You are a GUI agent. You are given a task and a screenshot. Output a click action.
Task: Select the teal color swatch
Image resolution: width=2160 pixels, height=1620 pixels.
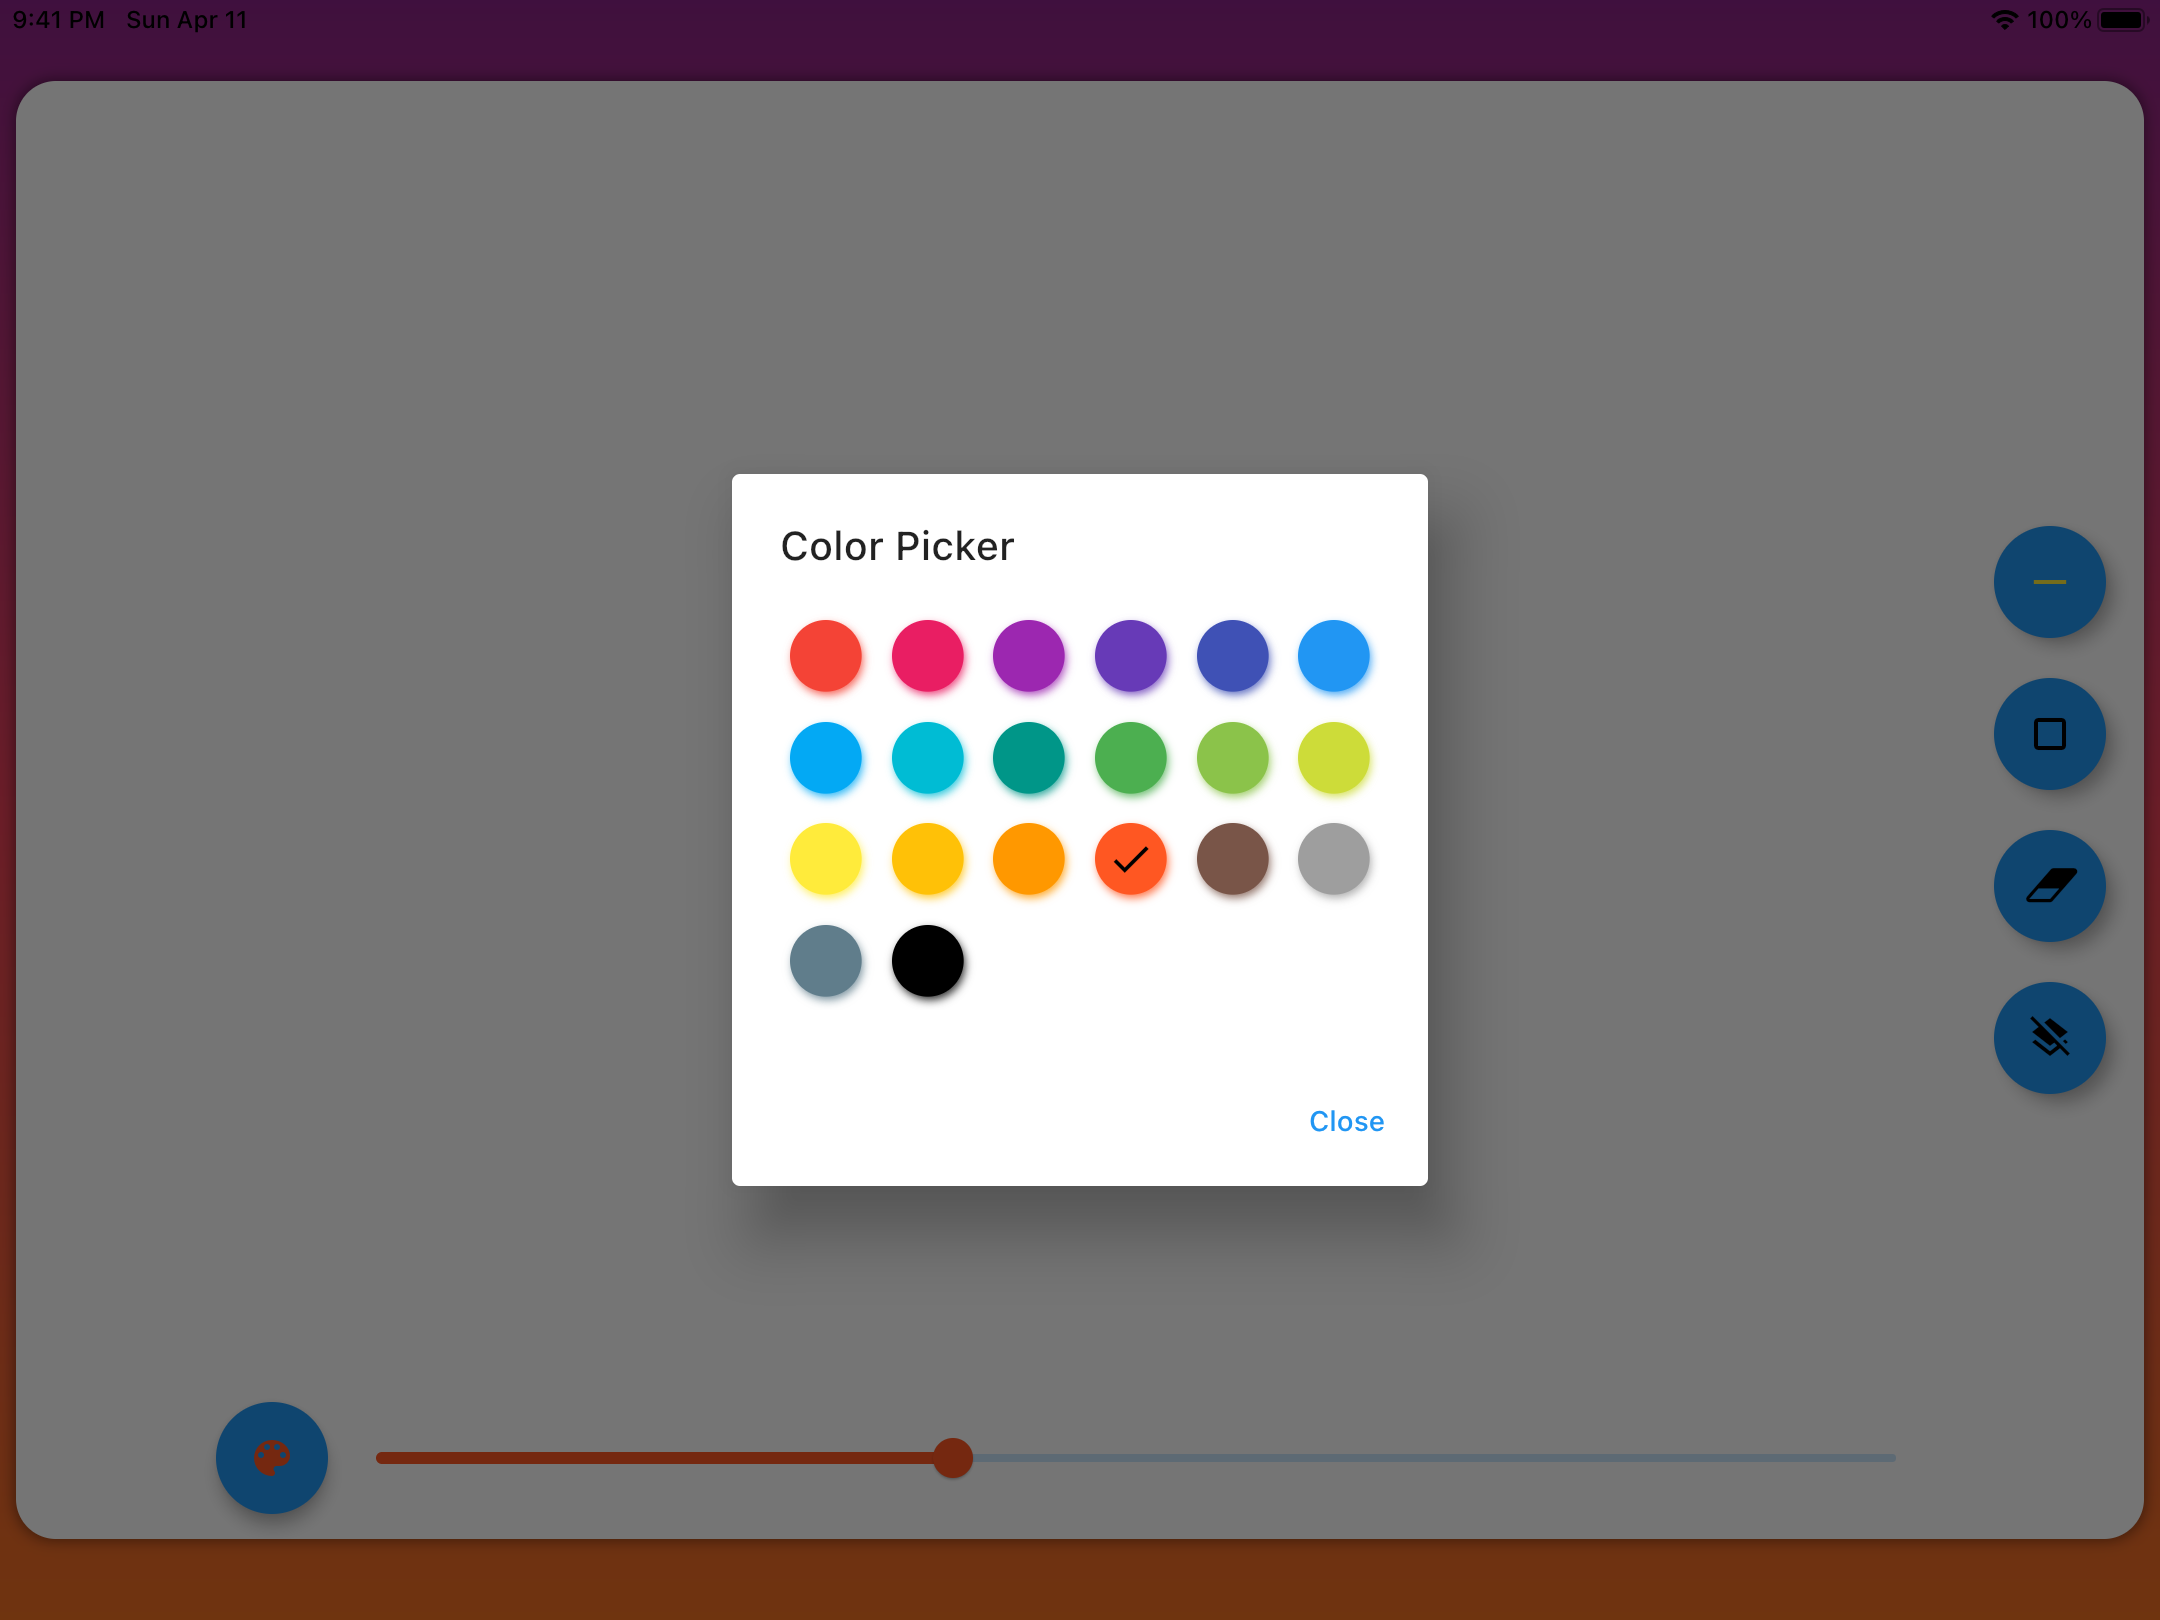click(x=1029, y=758)
